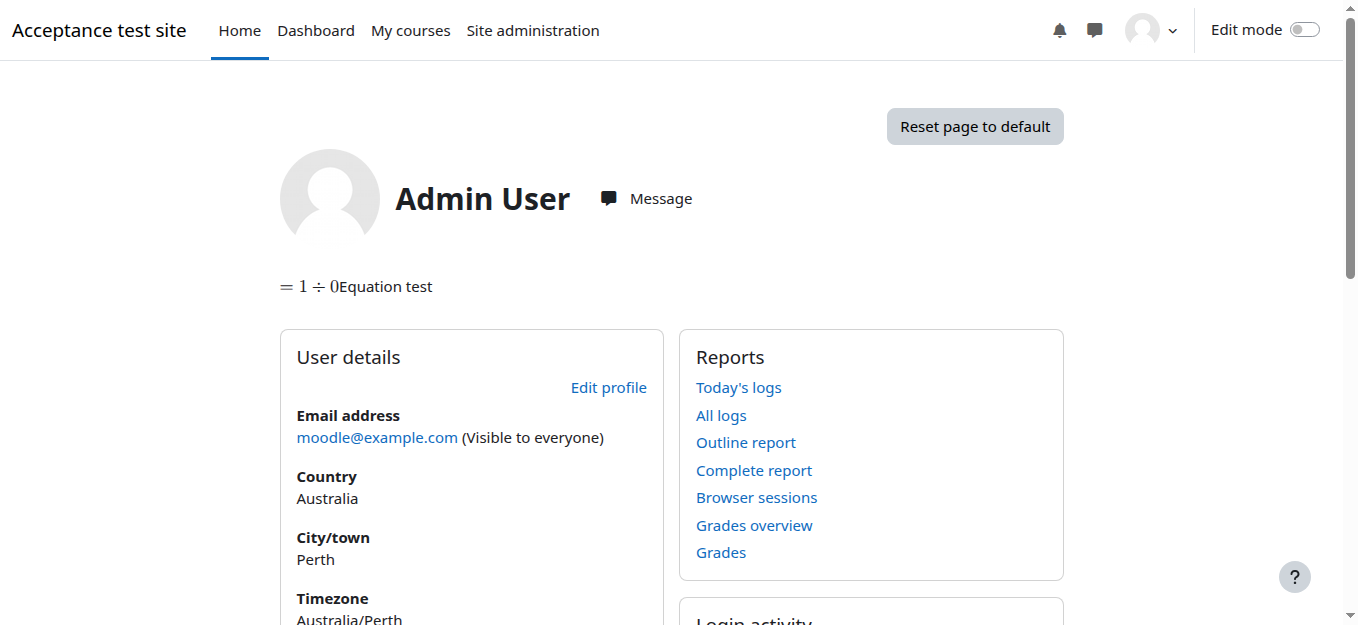The height and width of the screenshot is (625, 1358).
Task: Open the notifications bell icon
Action: pos(1060,31)
